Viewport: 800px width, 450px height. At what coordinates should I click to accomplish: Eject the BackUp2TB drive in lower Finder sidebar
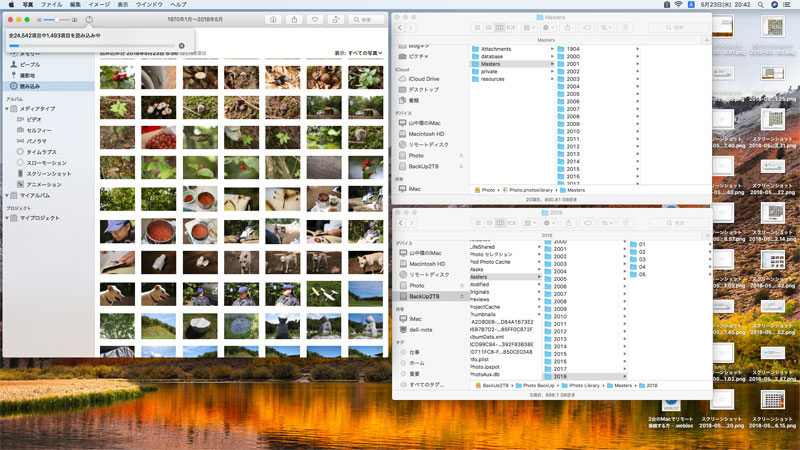(461, 297)
